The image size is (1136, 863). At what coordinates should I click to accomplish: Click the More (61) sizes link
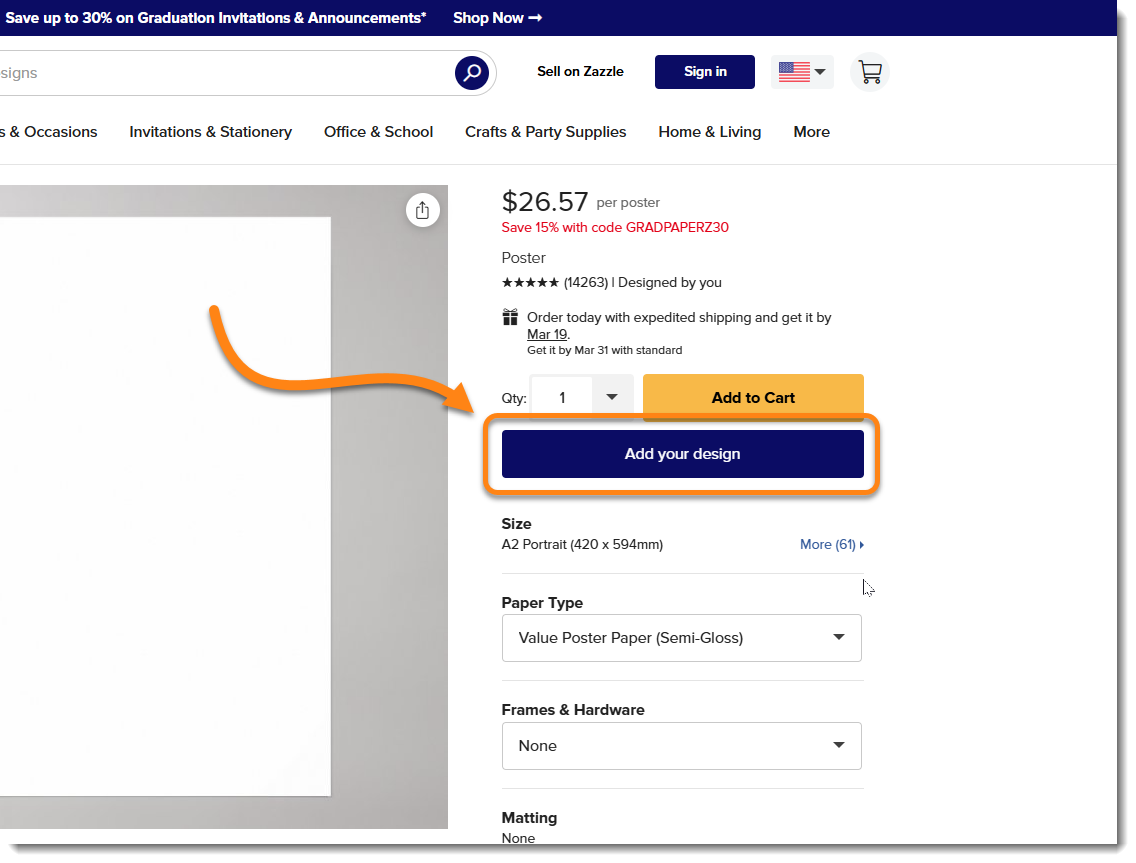(x=832, y=545)
